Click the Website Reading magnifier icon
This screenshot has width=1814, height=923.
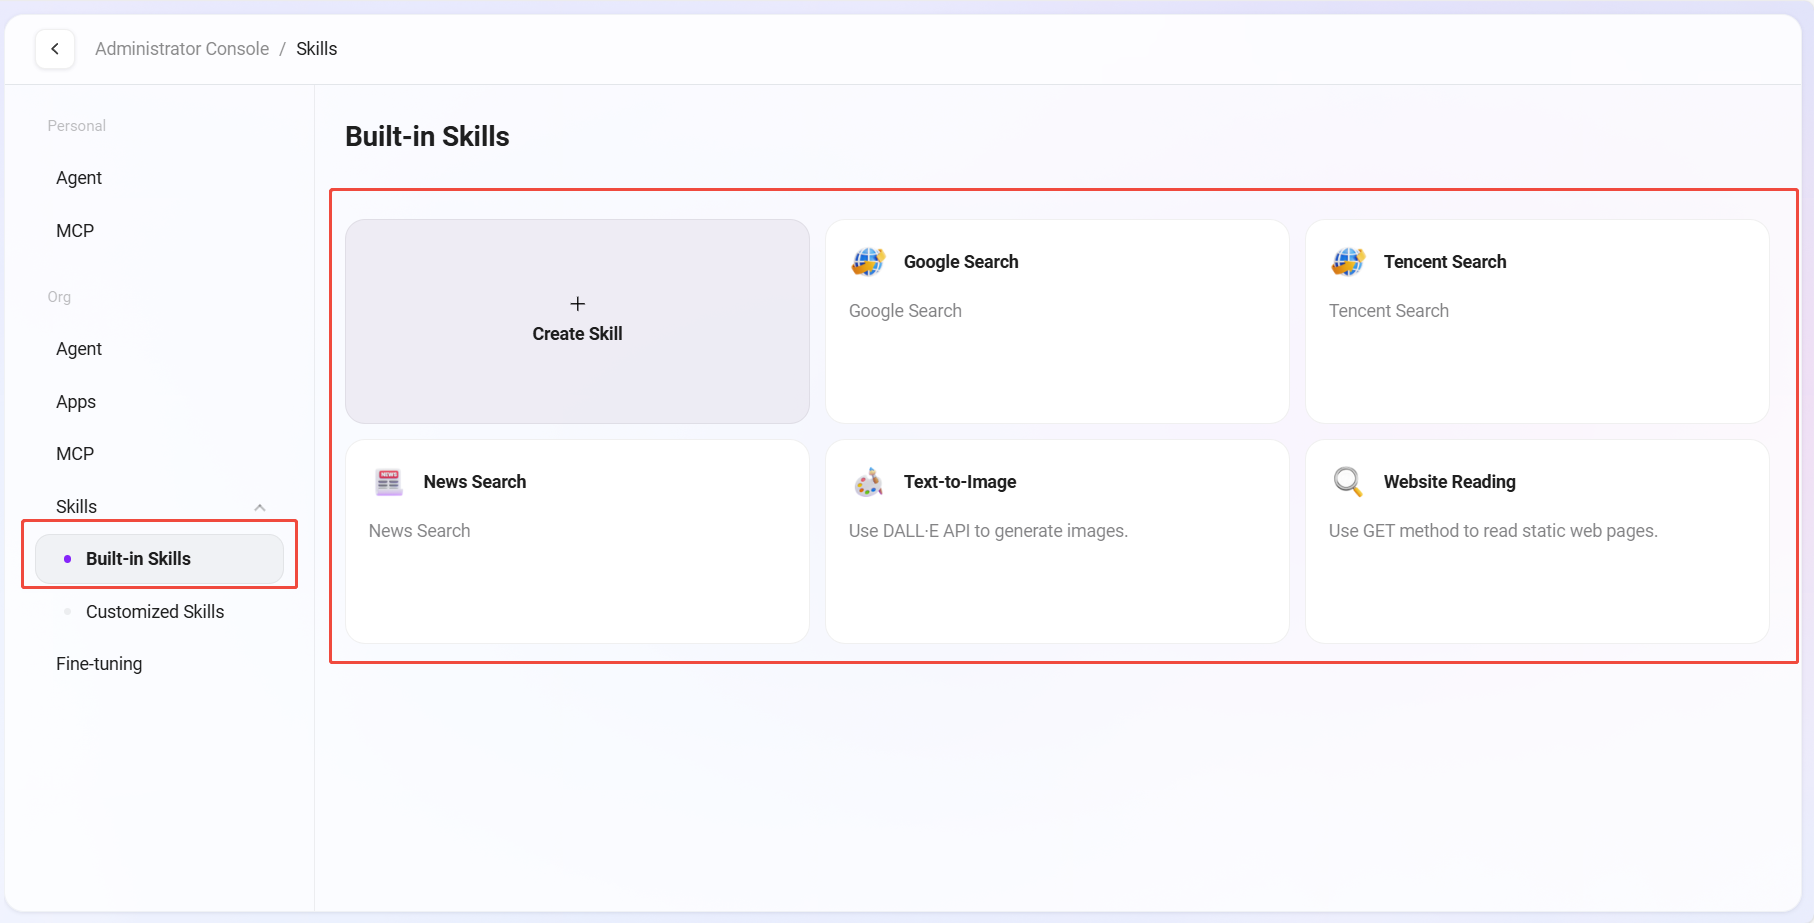[1348, 482]
